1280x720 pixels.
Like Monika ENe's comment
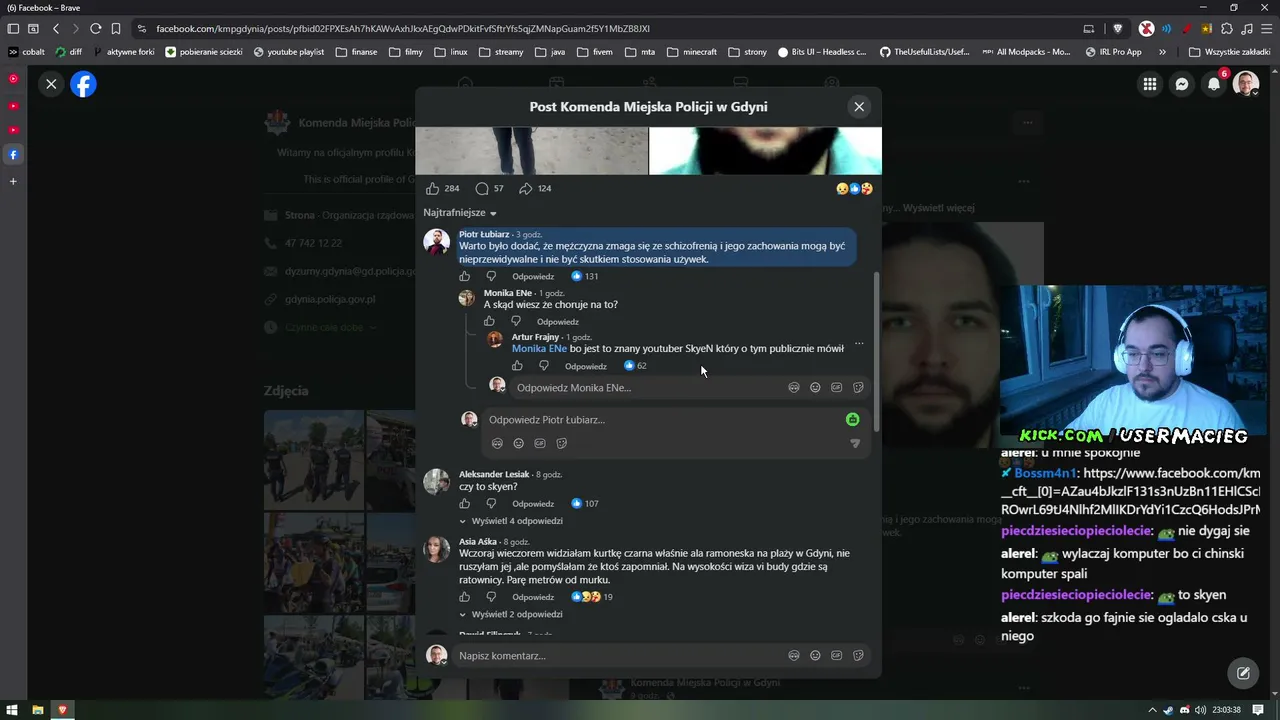pyautogui.click(x=489, y=322)
